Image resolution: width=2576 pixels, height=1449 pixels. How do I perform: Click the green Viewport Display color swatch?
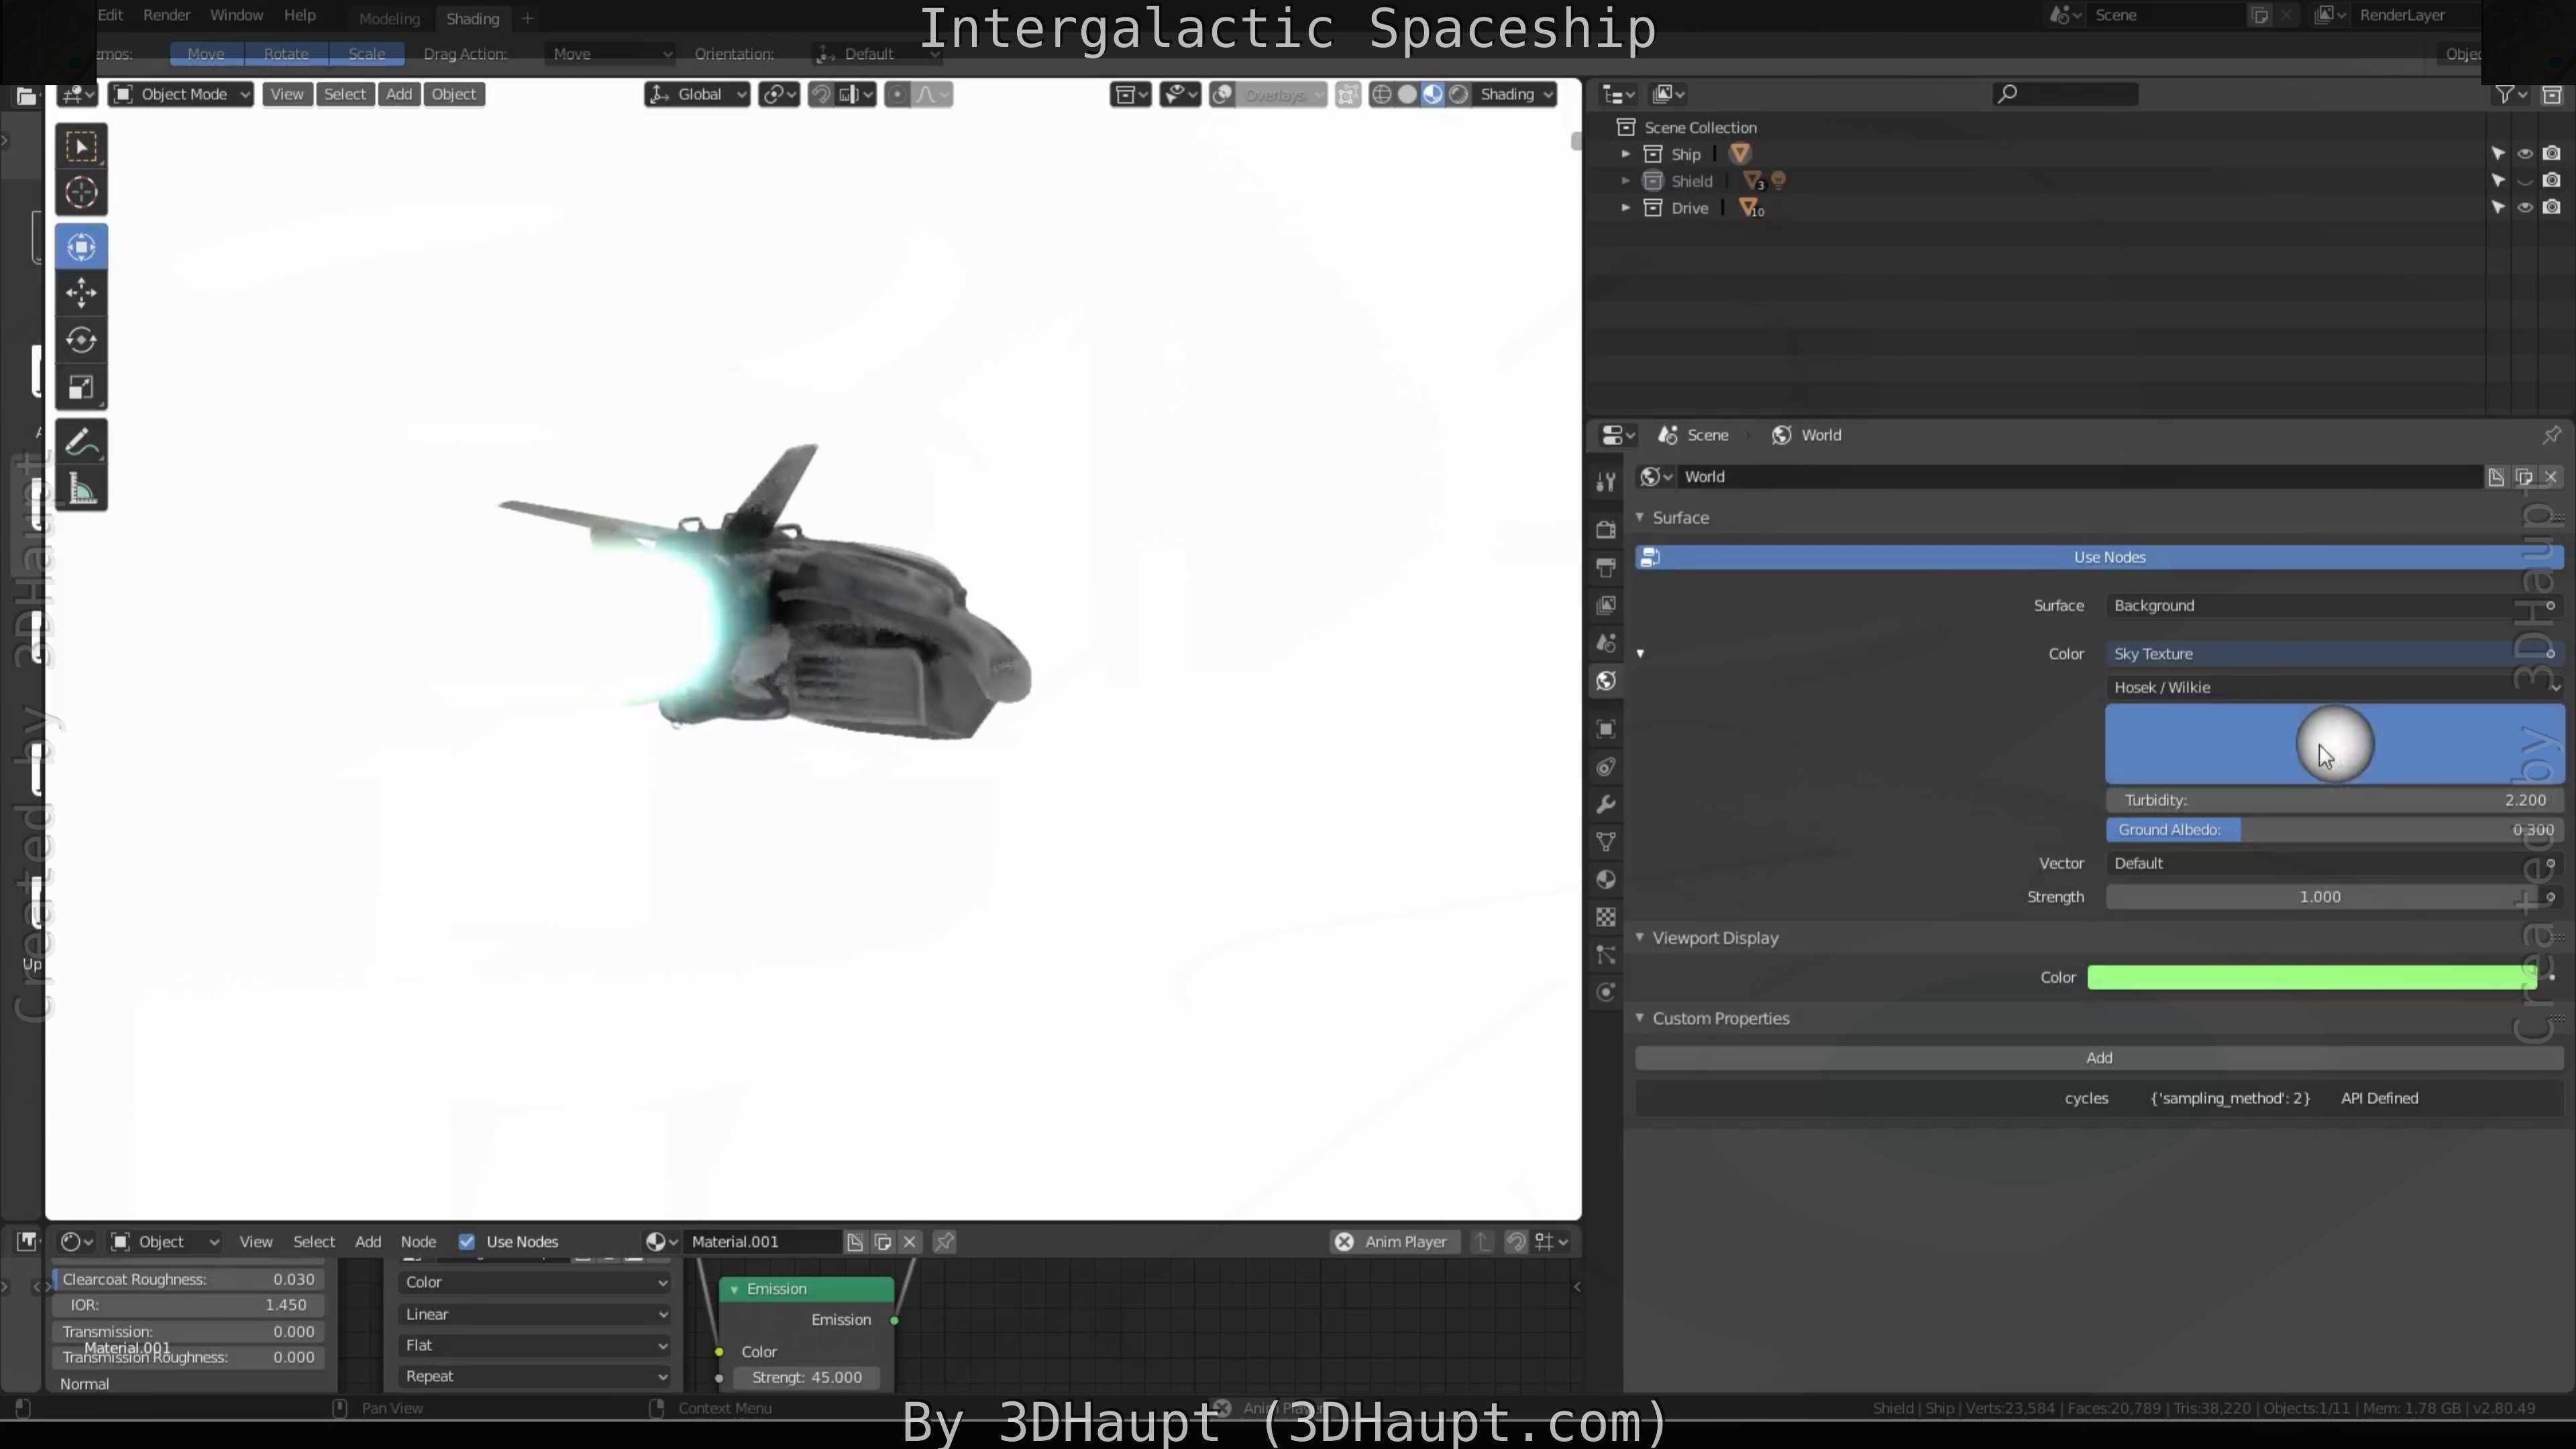point(2310,978)
